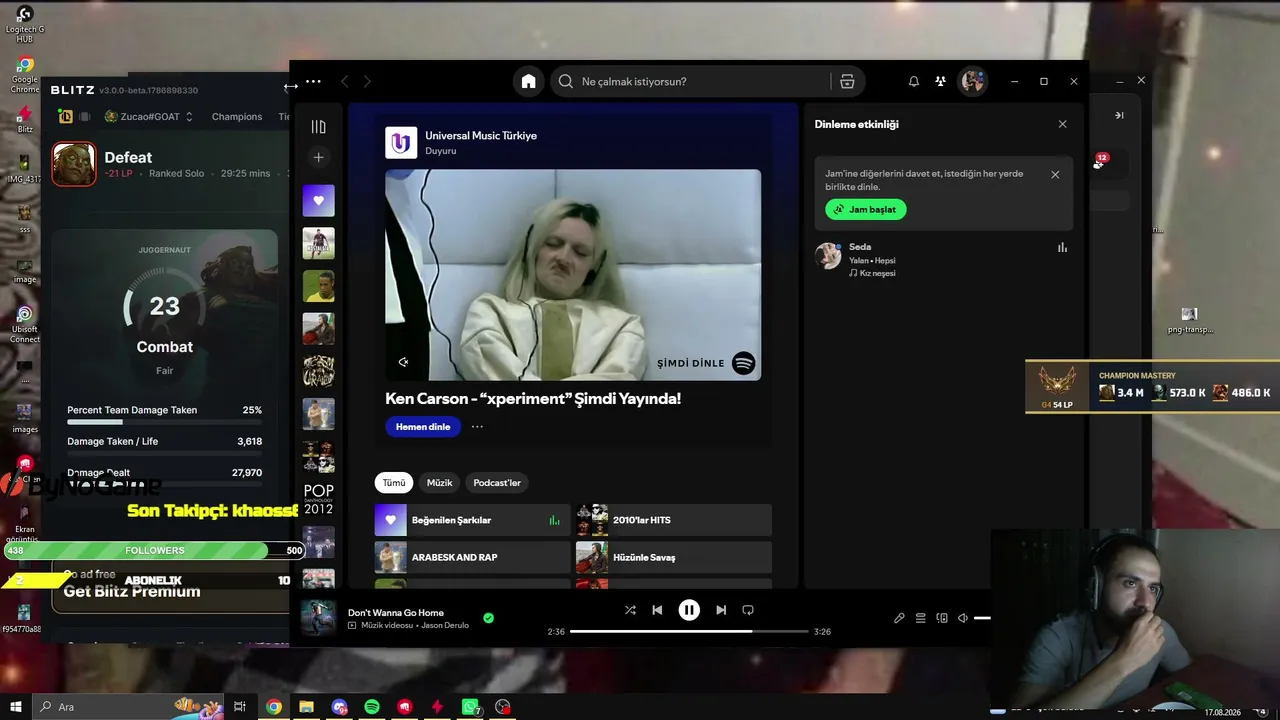Click the Hemen dinle button
The width and height of the screenshot is (1280, 720).
[422, 427]
